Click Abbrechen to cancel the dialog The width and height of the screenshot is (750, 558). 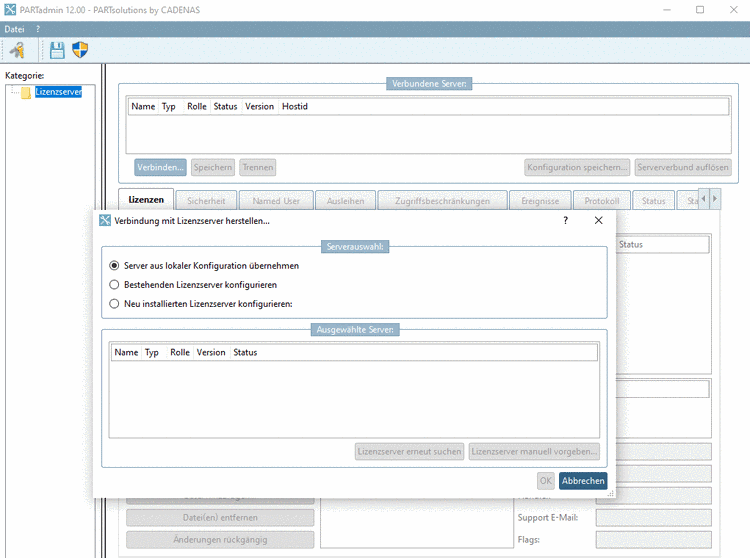point(583,481)
